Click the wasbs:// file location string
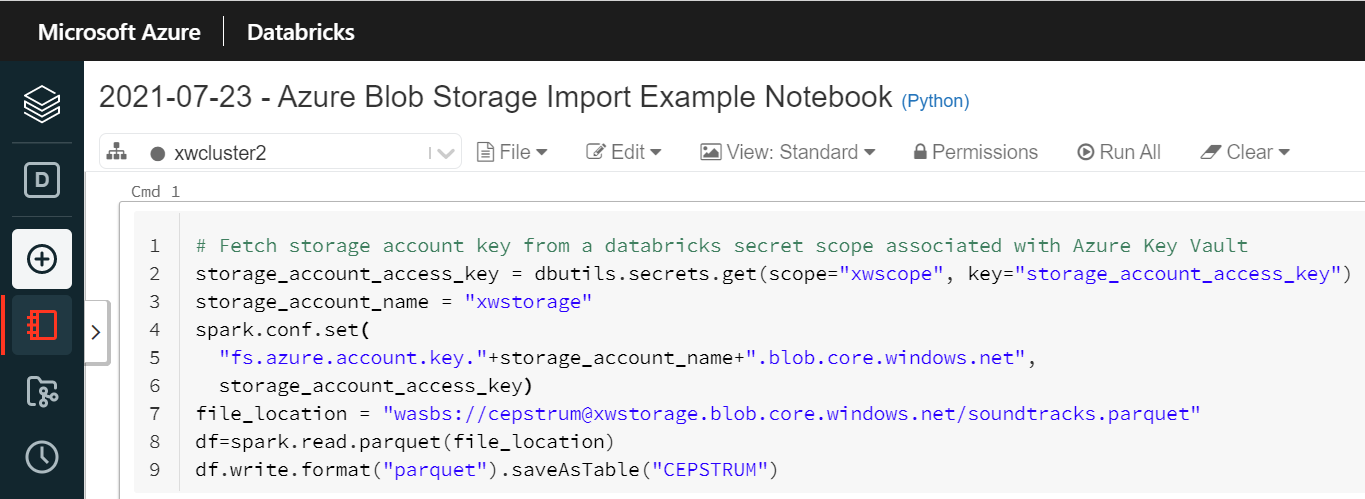The width and height of the screenshot is (1365, 499). pyautogui.click(x=792, y=414)
